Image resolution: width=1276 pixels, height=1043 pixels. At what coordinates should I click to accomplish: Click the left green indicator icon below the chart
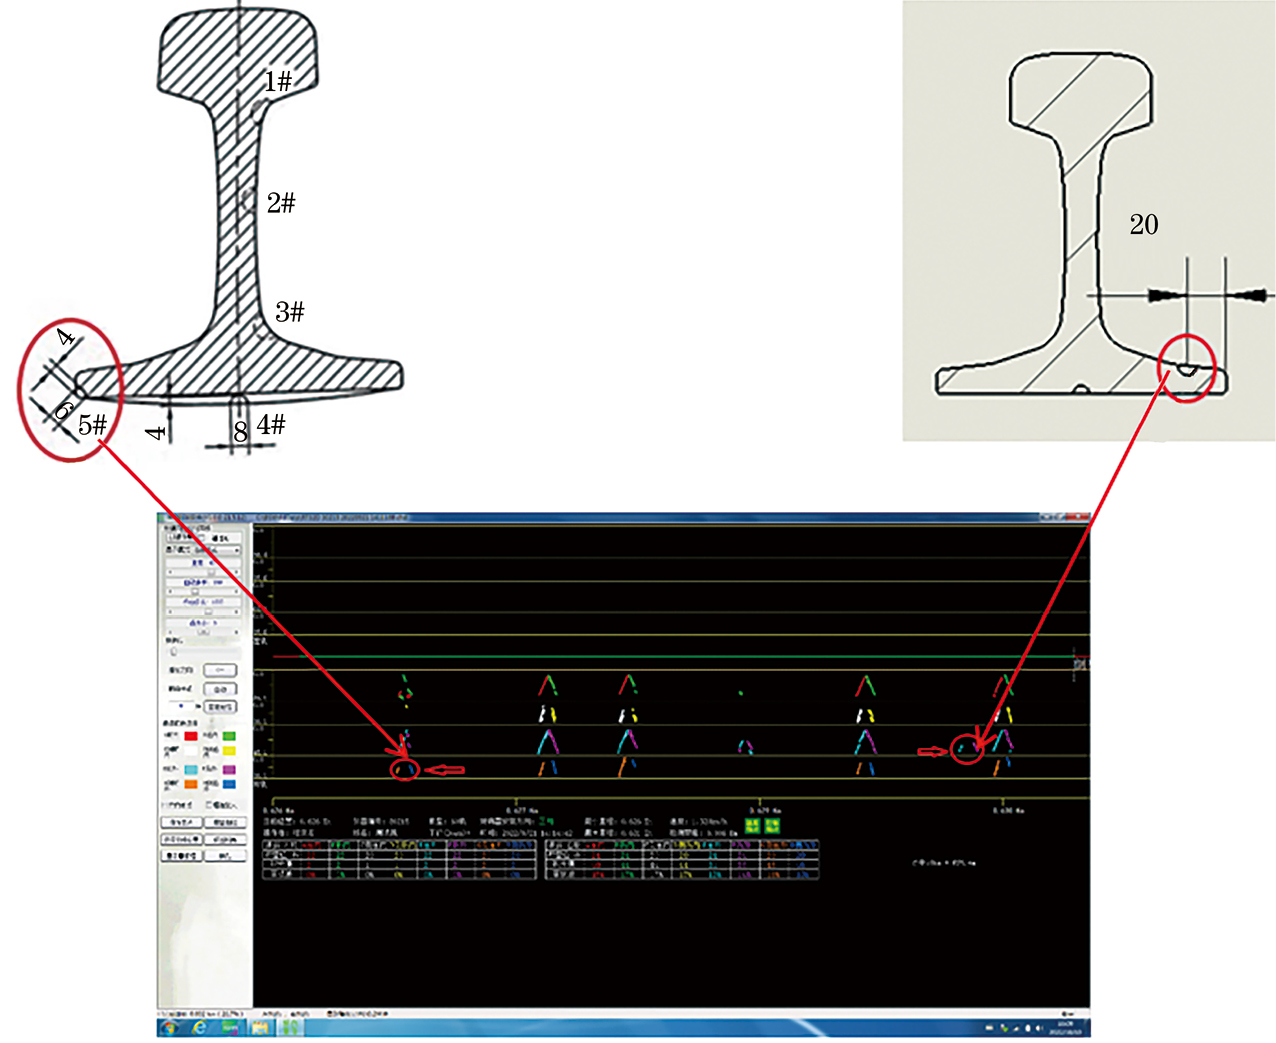(x=752, y=825)
